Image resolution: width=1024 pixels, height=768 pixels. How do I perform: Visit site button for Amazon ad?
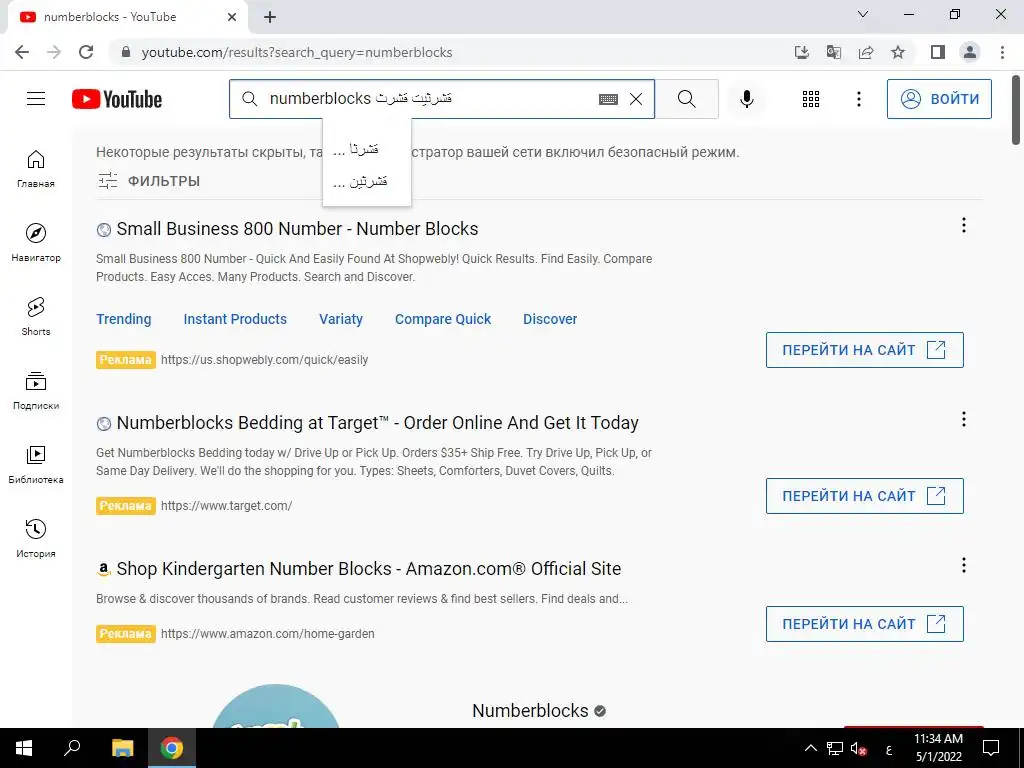865,624
